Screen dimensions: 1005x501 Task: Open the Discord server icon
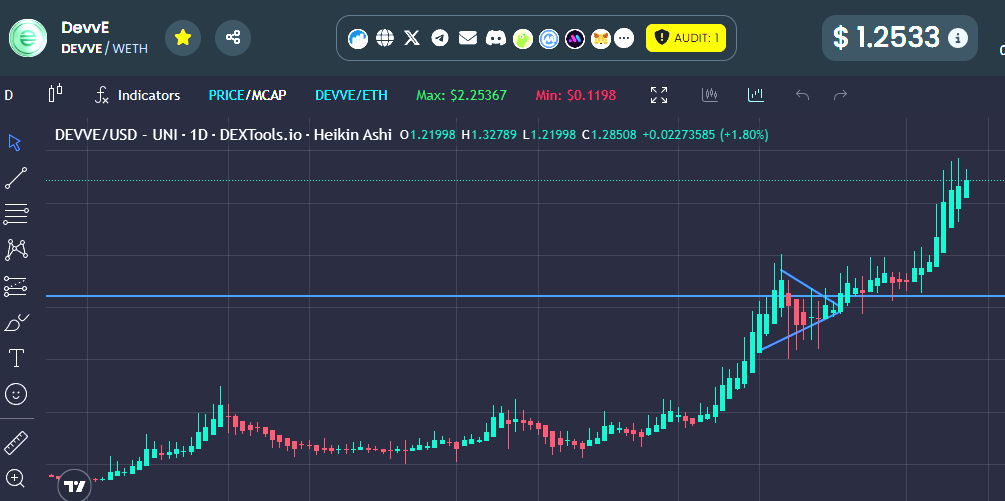(495, 38)
